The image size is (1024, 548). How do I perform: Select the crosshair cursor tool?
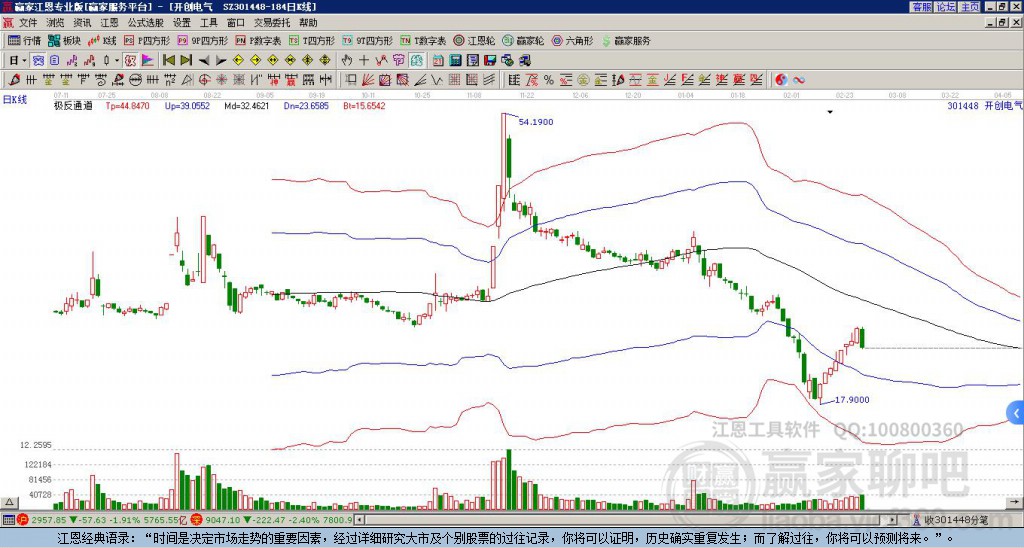(x=364, y=61)
